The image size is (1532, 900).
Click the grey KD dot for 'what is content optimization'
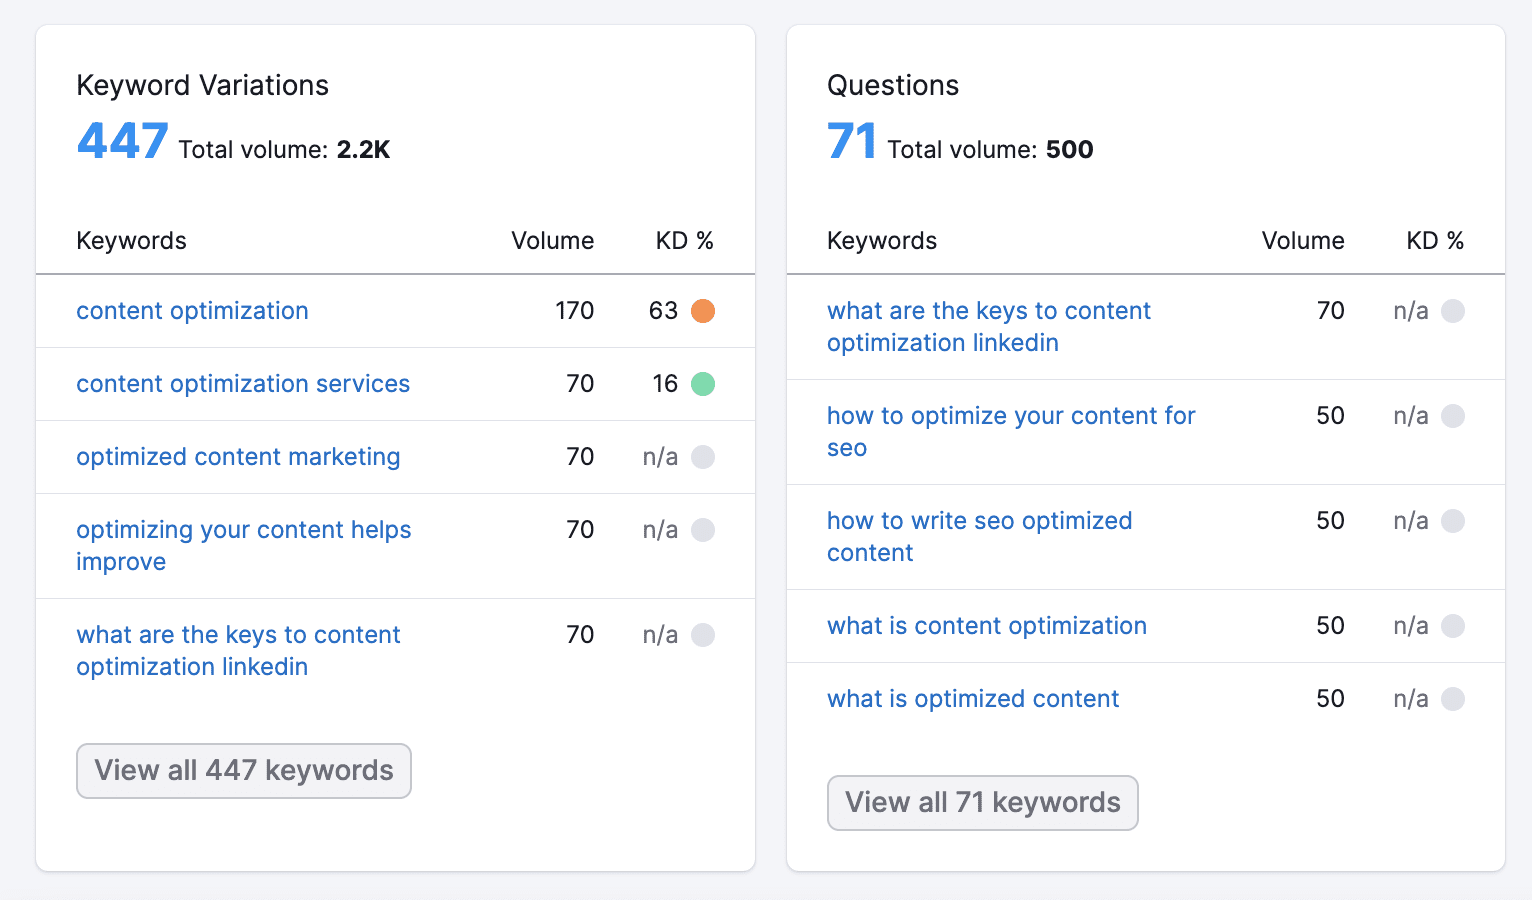click(1453, 626)
